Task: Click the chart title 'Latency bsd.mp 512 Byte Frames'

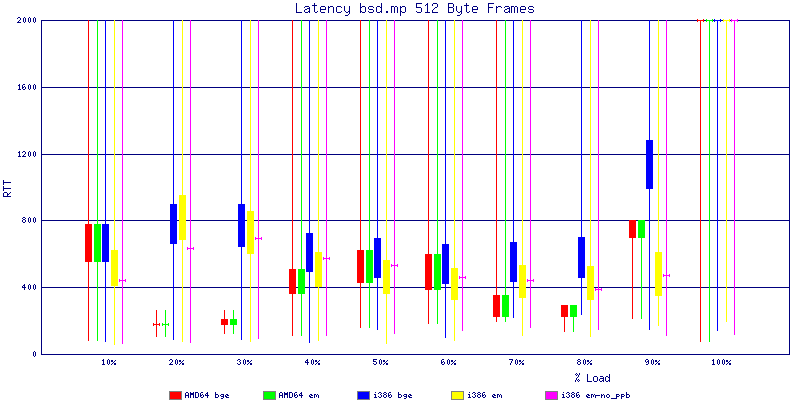Action: (415, 8)
